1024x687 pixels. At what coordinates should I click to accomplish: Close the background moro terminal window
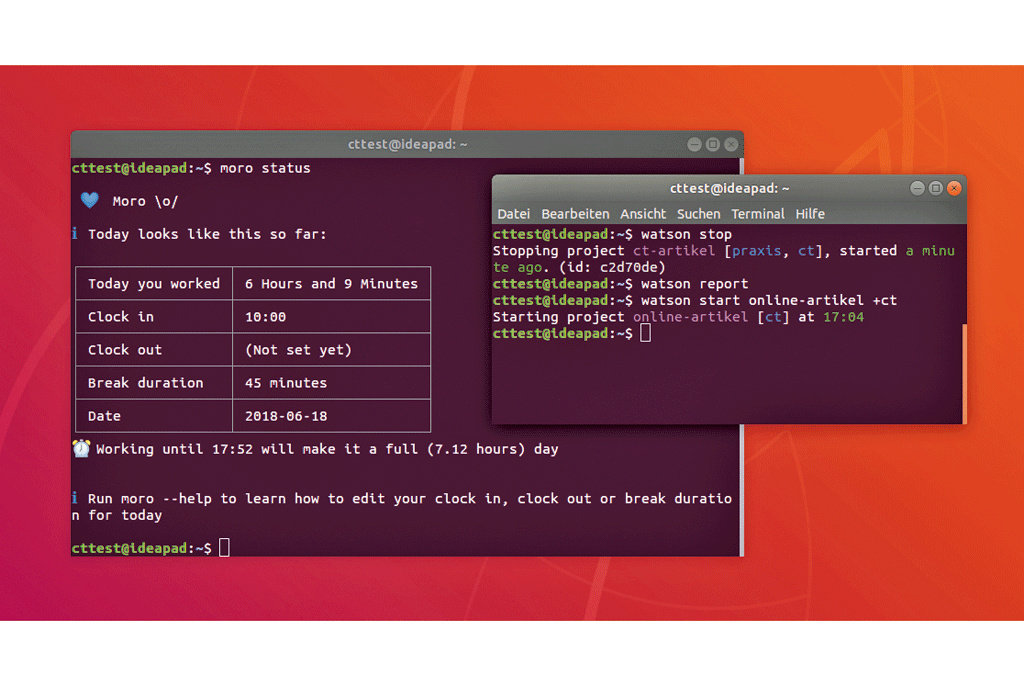click(x=731, y=144)
